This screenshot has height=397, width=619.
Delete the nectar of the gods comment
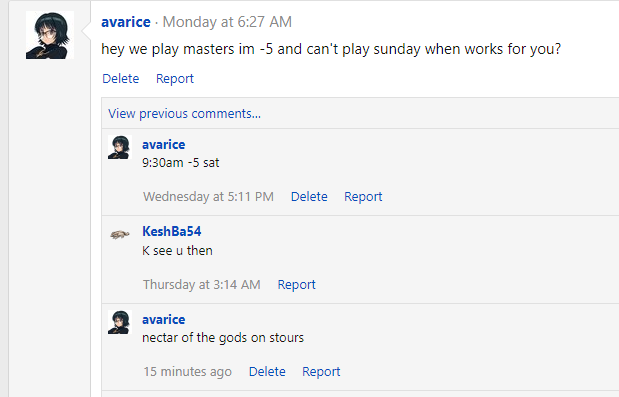(267, 371)
